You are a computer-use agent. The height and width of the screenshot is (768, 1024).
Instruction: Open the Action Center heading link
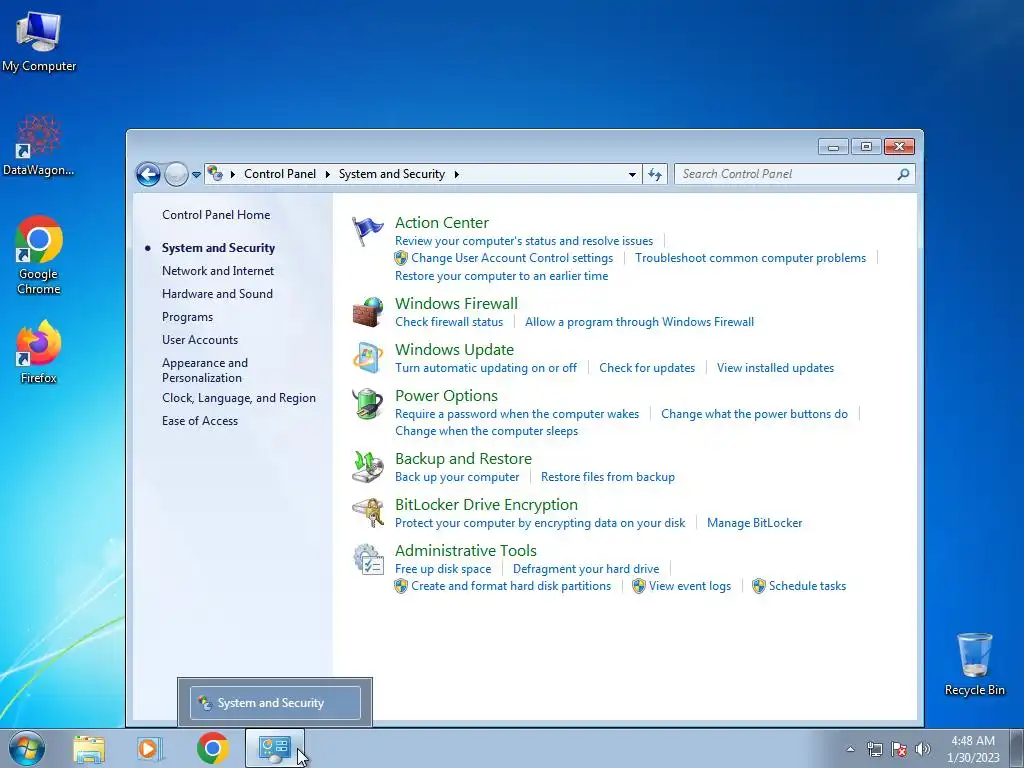click(x=442, y=223)
